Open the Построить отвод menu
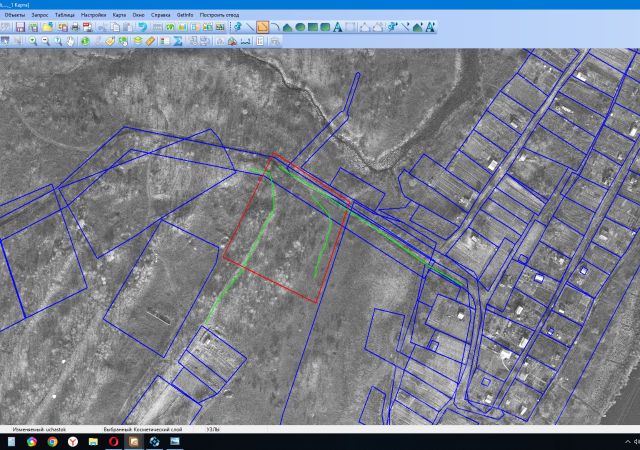This screenshot has width=640, height=450. point(219,15)
